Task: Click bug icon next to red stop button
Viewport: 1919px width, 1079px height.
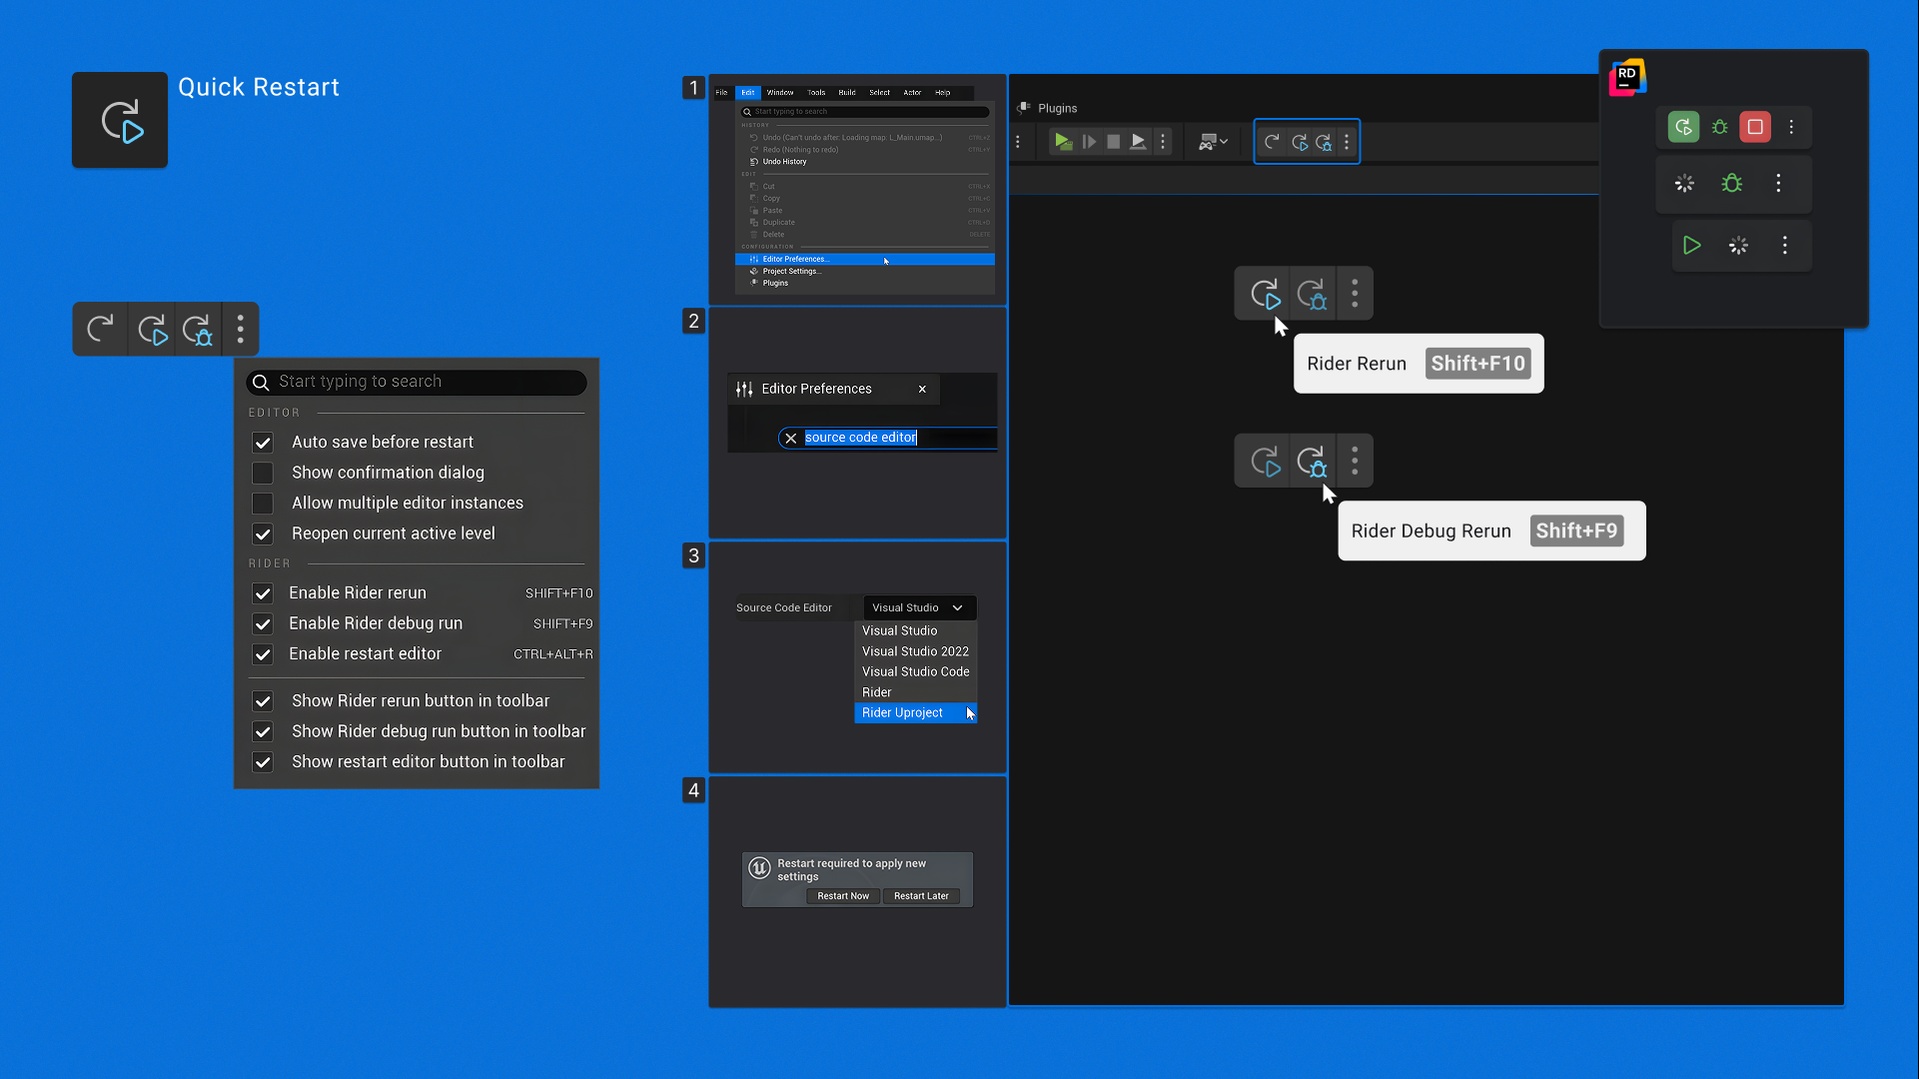Action: 1720,127
